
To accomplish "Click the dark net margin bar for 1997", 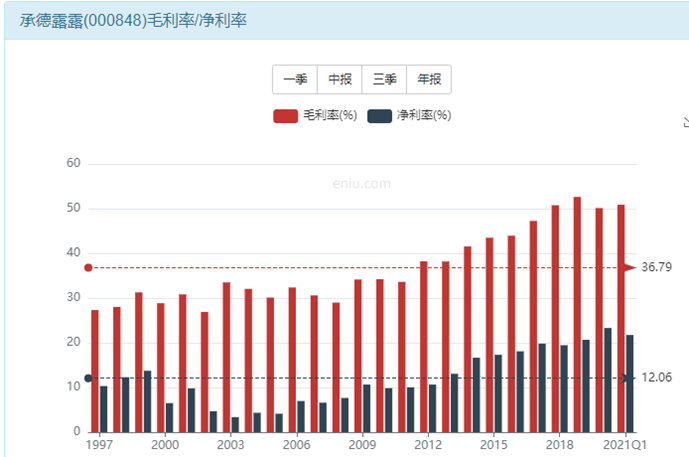I will (x=104, y=409).
